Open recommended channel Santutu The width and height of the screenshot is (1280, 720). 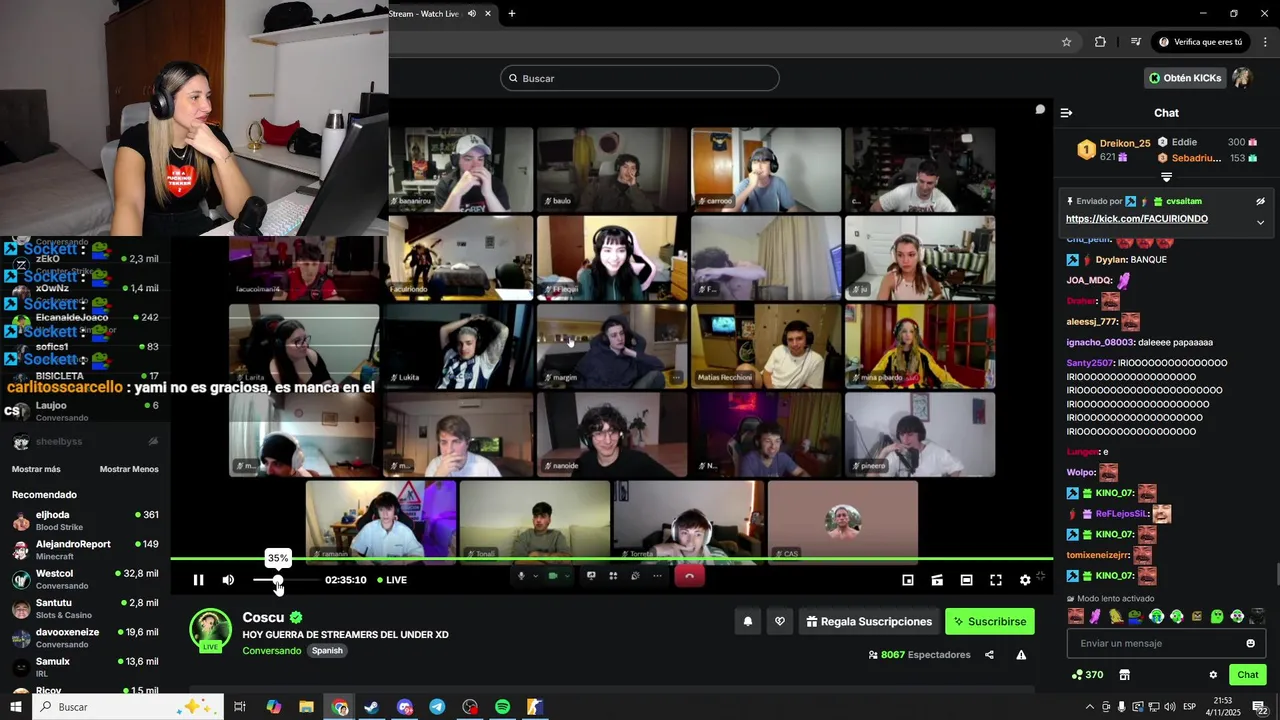85,608
